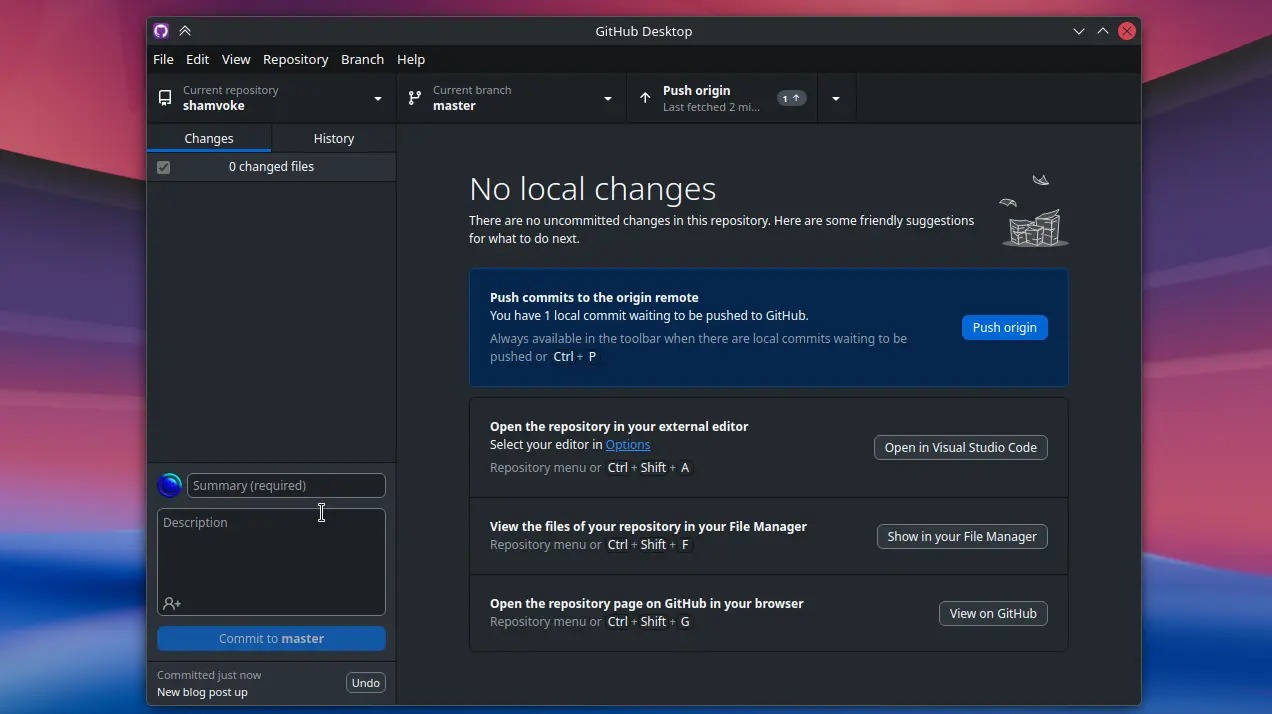Open the Help menu
The width and height of the screenshot is (1272, 714).
coord(411,59)
